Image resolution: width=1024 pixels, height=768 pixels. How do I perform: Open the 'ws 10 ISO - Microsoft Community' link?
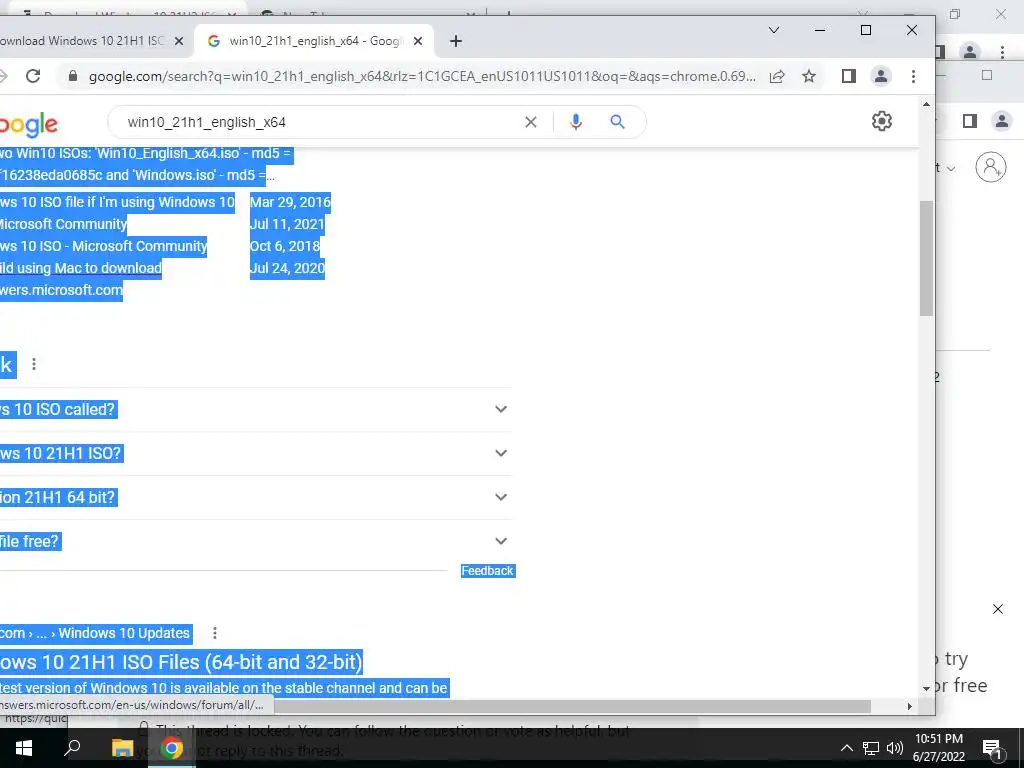click(x=103, y=246)
